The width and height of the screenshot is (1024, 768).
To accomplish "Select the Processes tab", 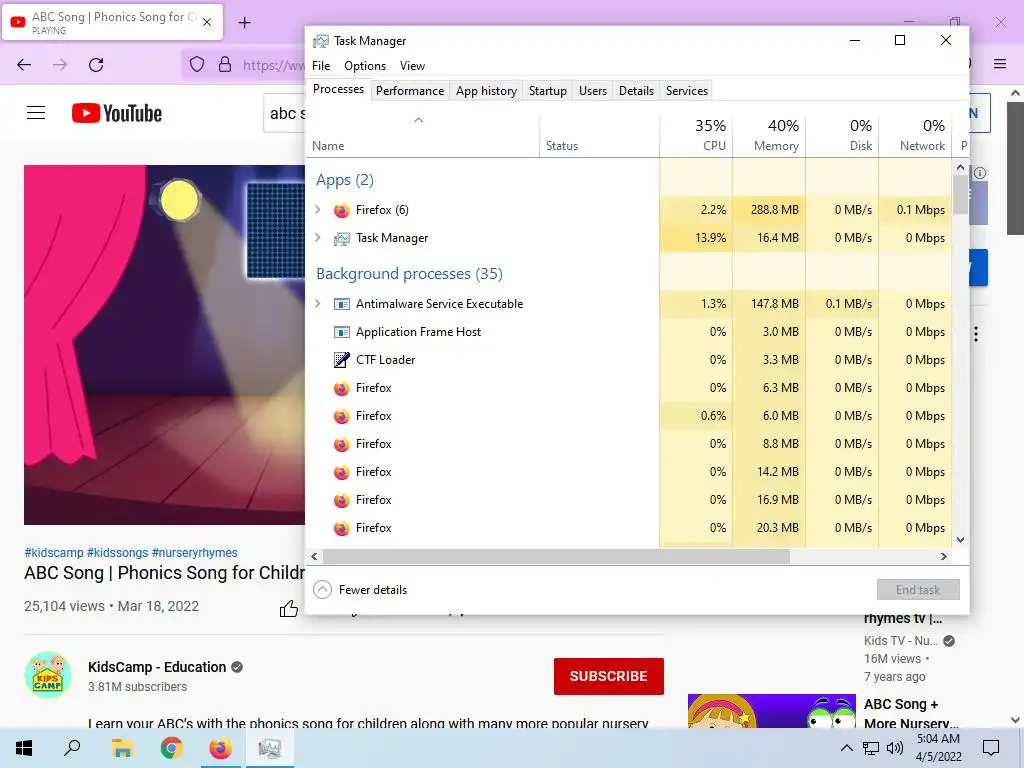I will point(338,89).
